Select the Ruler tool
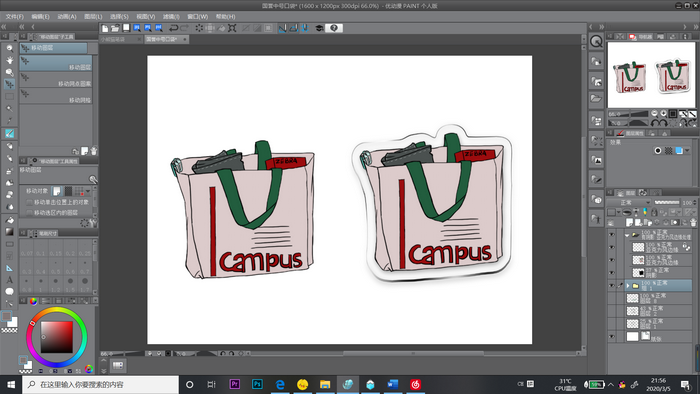The height and width of the screenshot is (394, 700). point(9,268)
